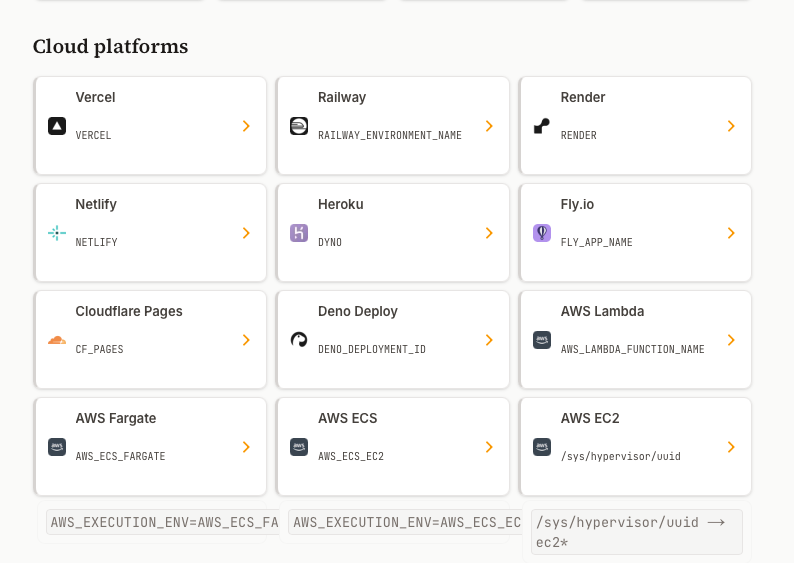Click the AWS icon beside AWS Lambda
Screen dimensions: 794x563
[541, 340]
